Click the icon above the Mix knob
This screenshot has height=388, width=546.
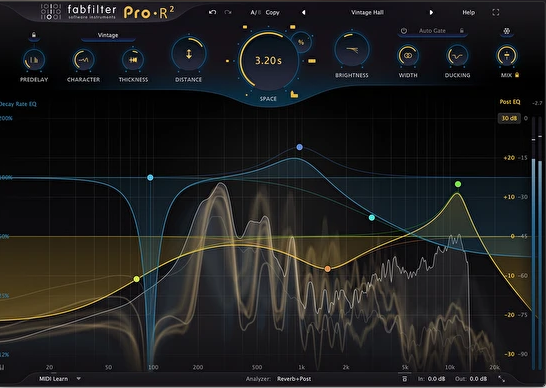507,31
